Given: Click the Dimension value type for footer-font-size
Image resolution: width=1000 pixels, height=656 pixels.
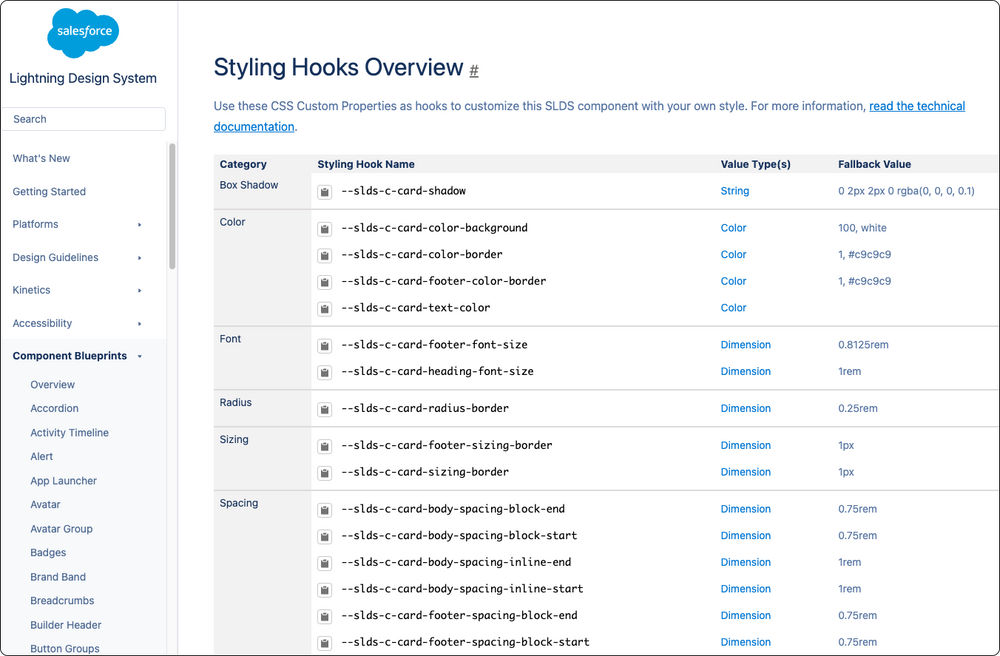Looking at the screenshot, I should [x=745, y=345].
